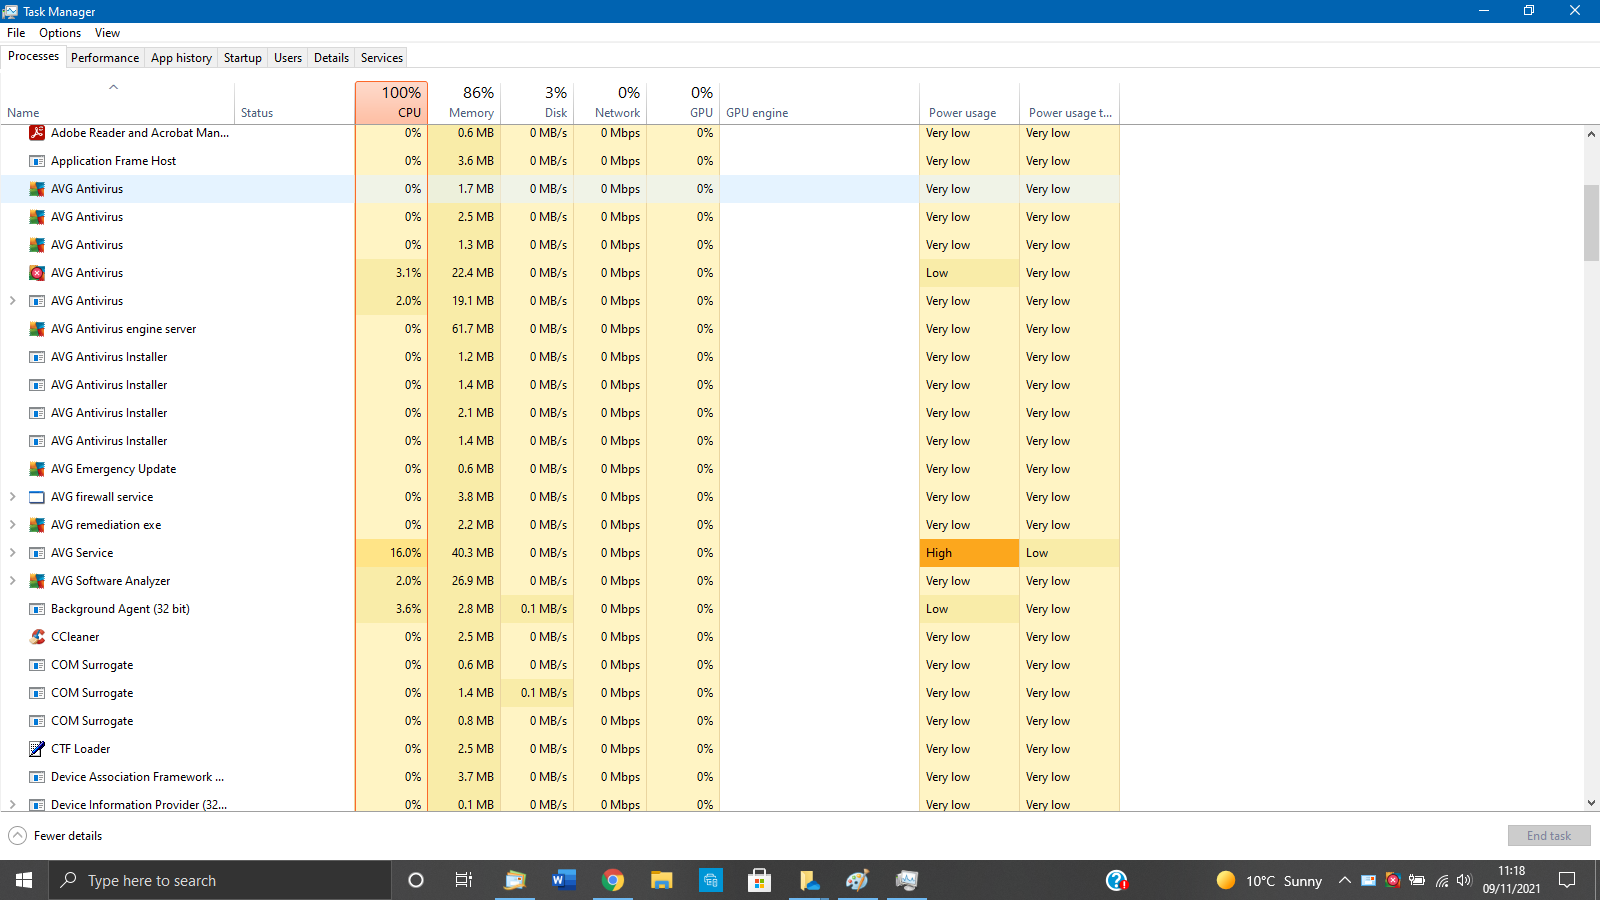Select the AVG Emergency Update row

click(560, 469)
